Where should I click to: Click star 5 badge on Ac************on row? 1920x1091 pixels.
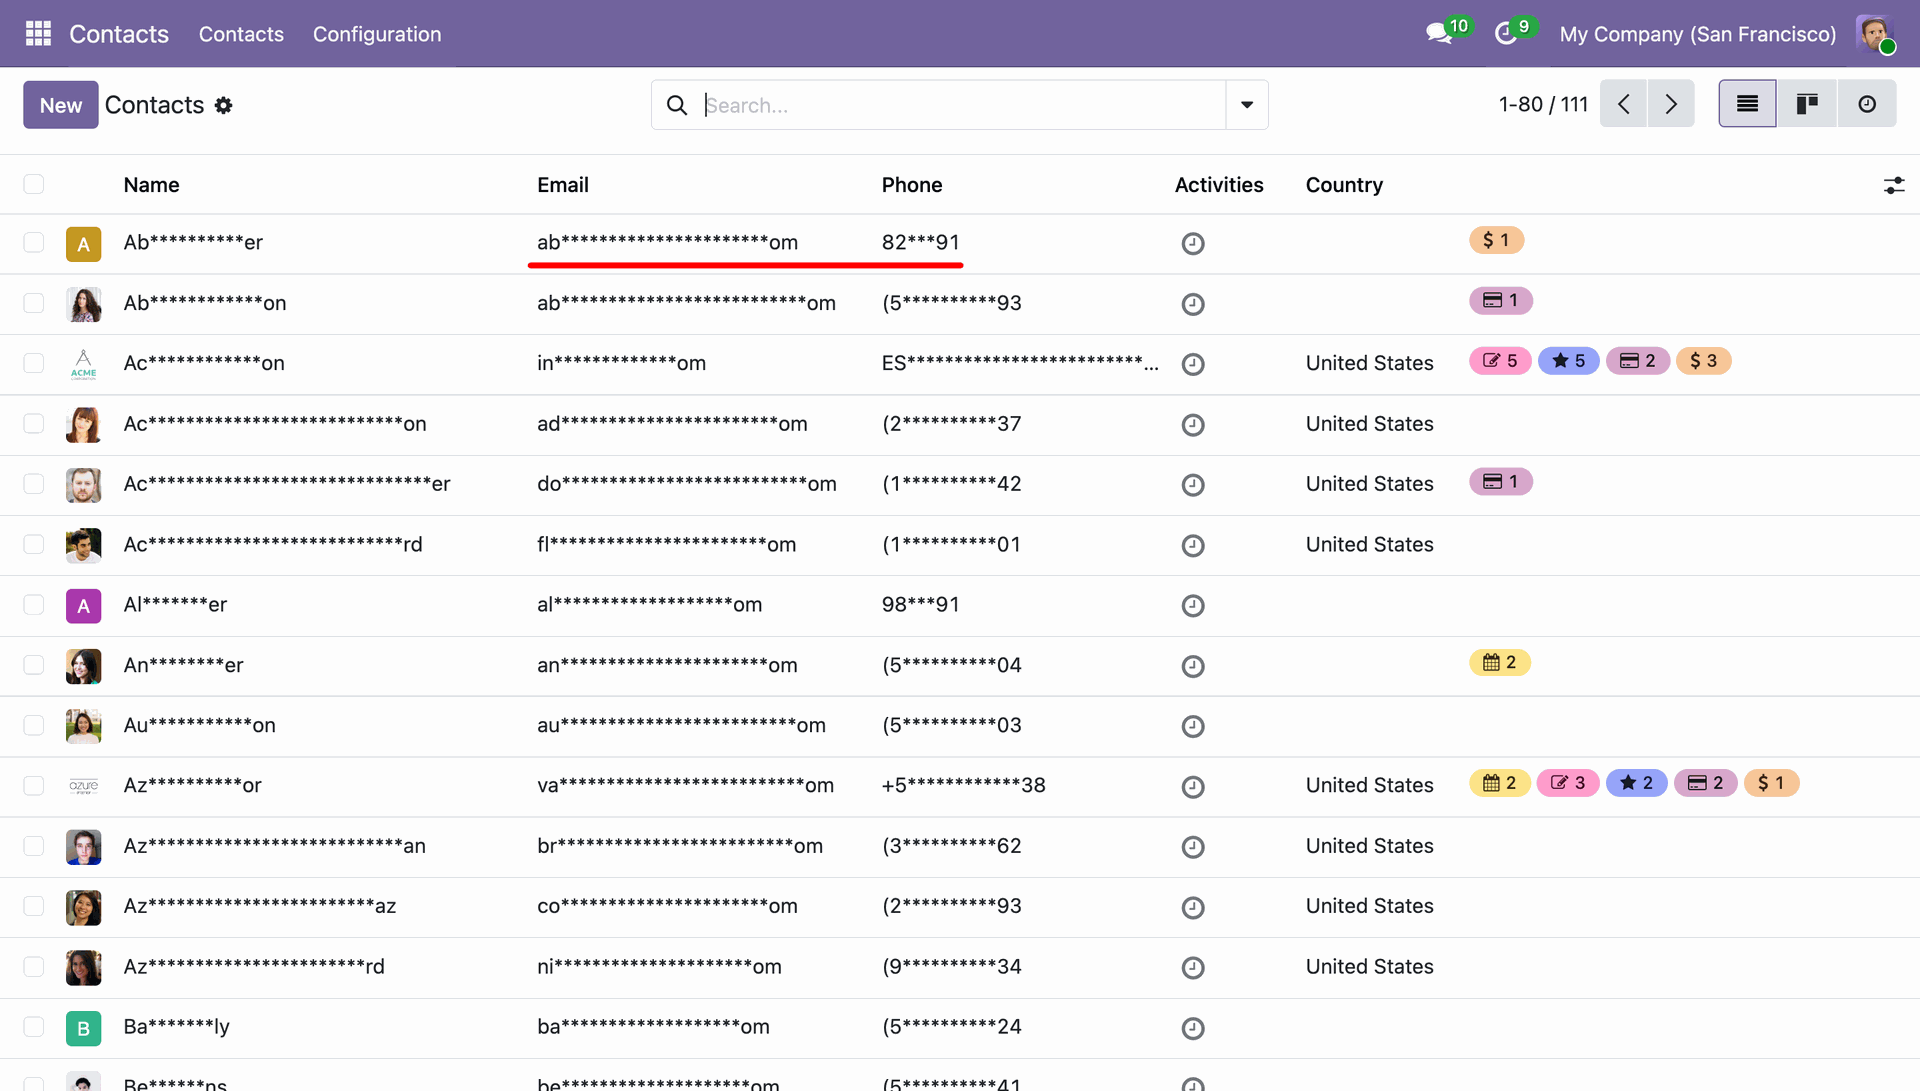[x=1568, y=361]
